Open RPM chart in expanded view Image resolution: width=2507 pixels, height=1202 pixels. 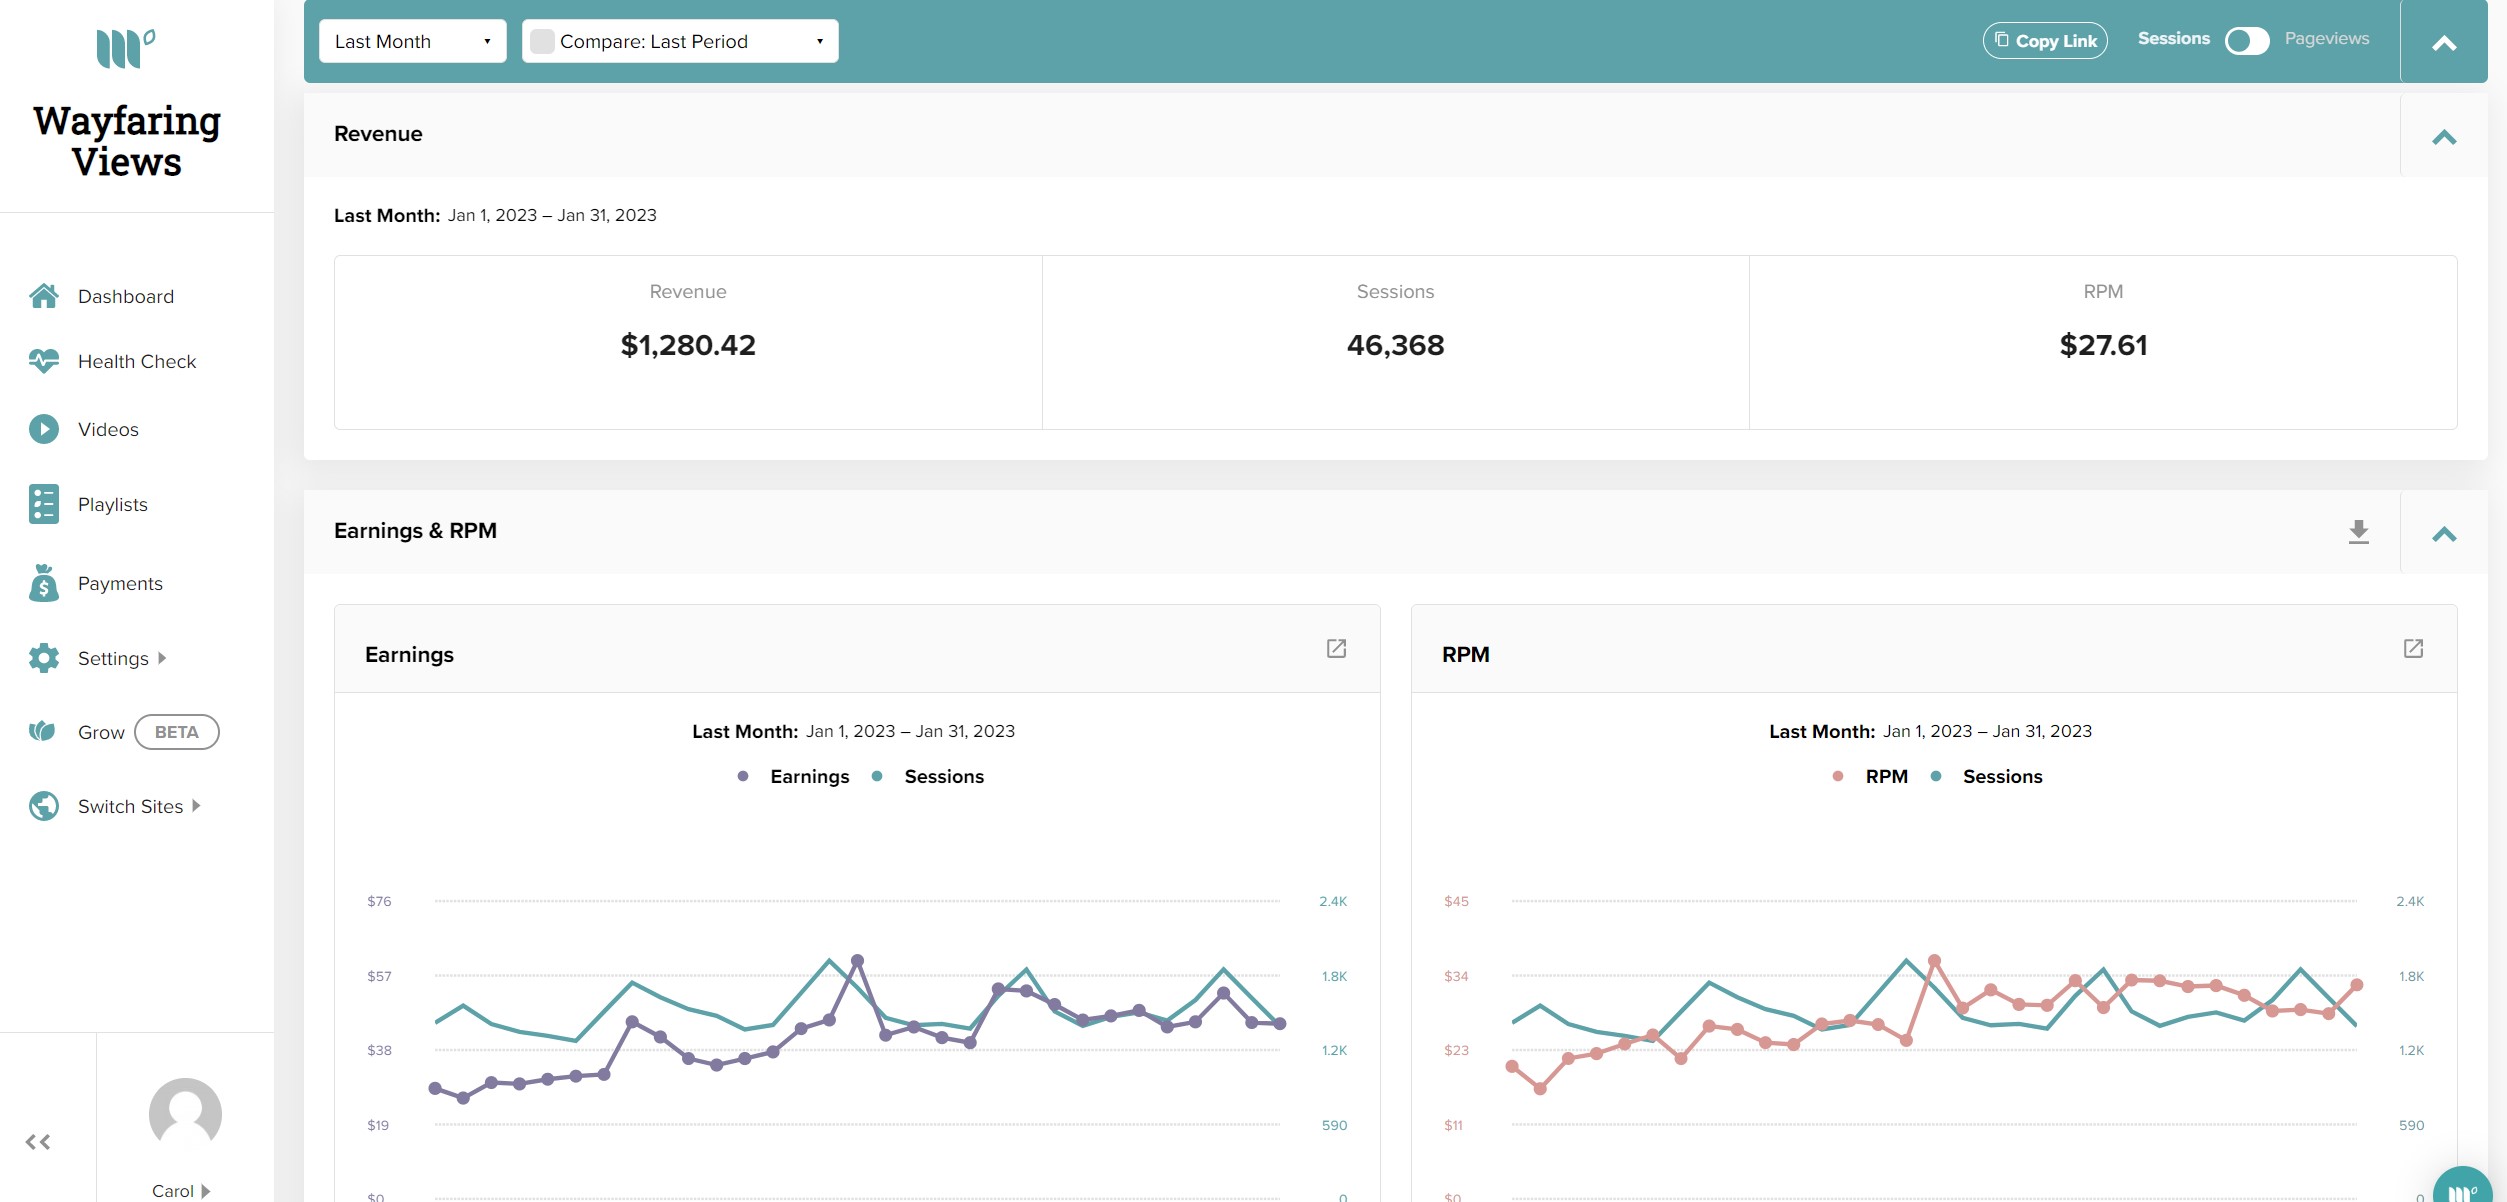[x=2413, y=649]
